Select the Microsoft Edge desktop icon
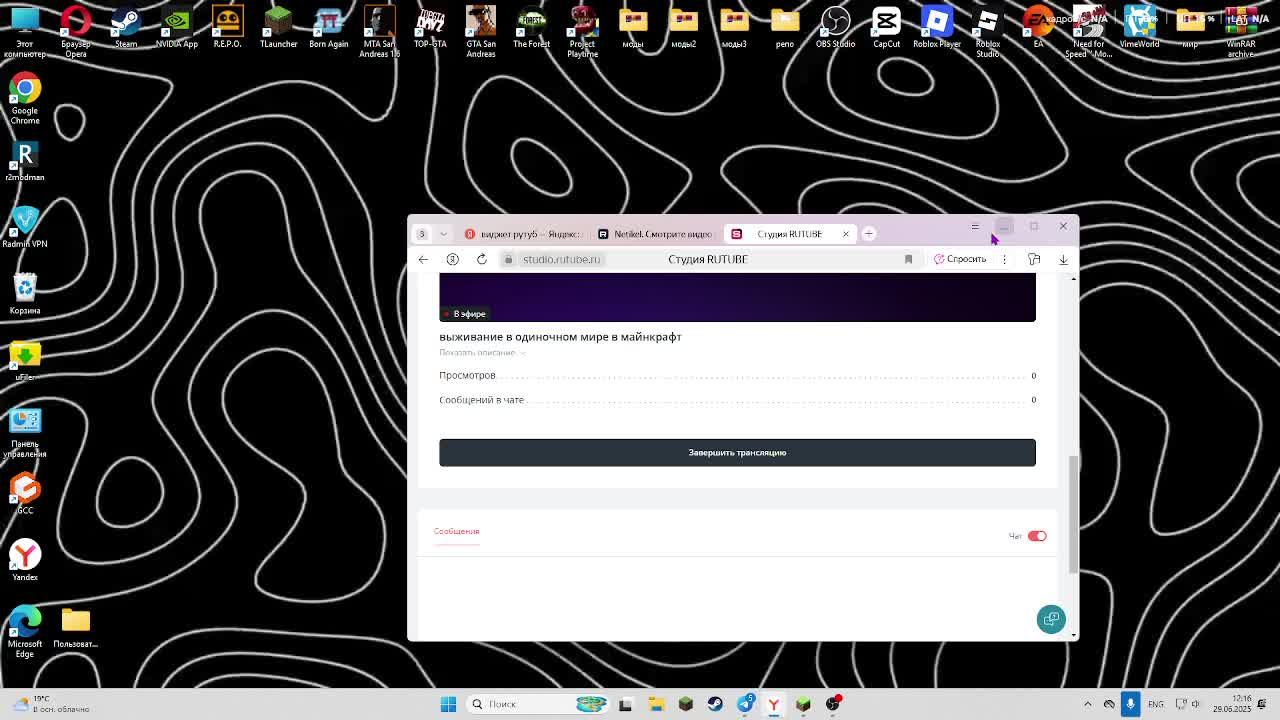 [25, 632]
